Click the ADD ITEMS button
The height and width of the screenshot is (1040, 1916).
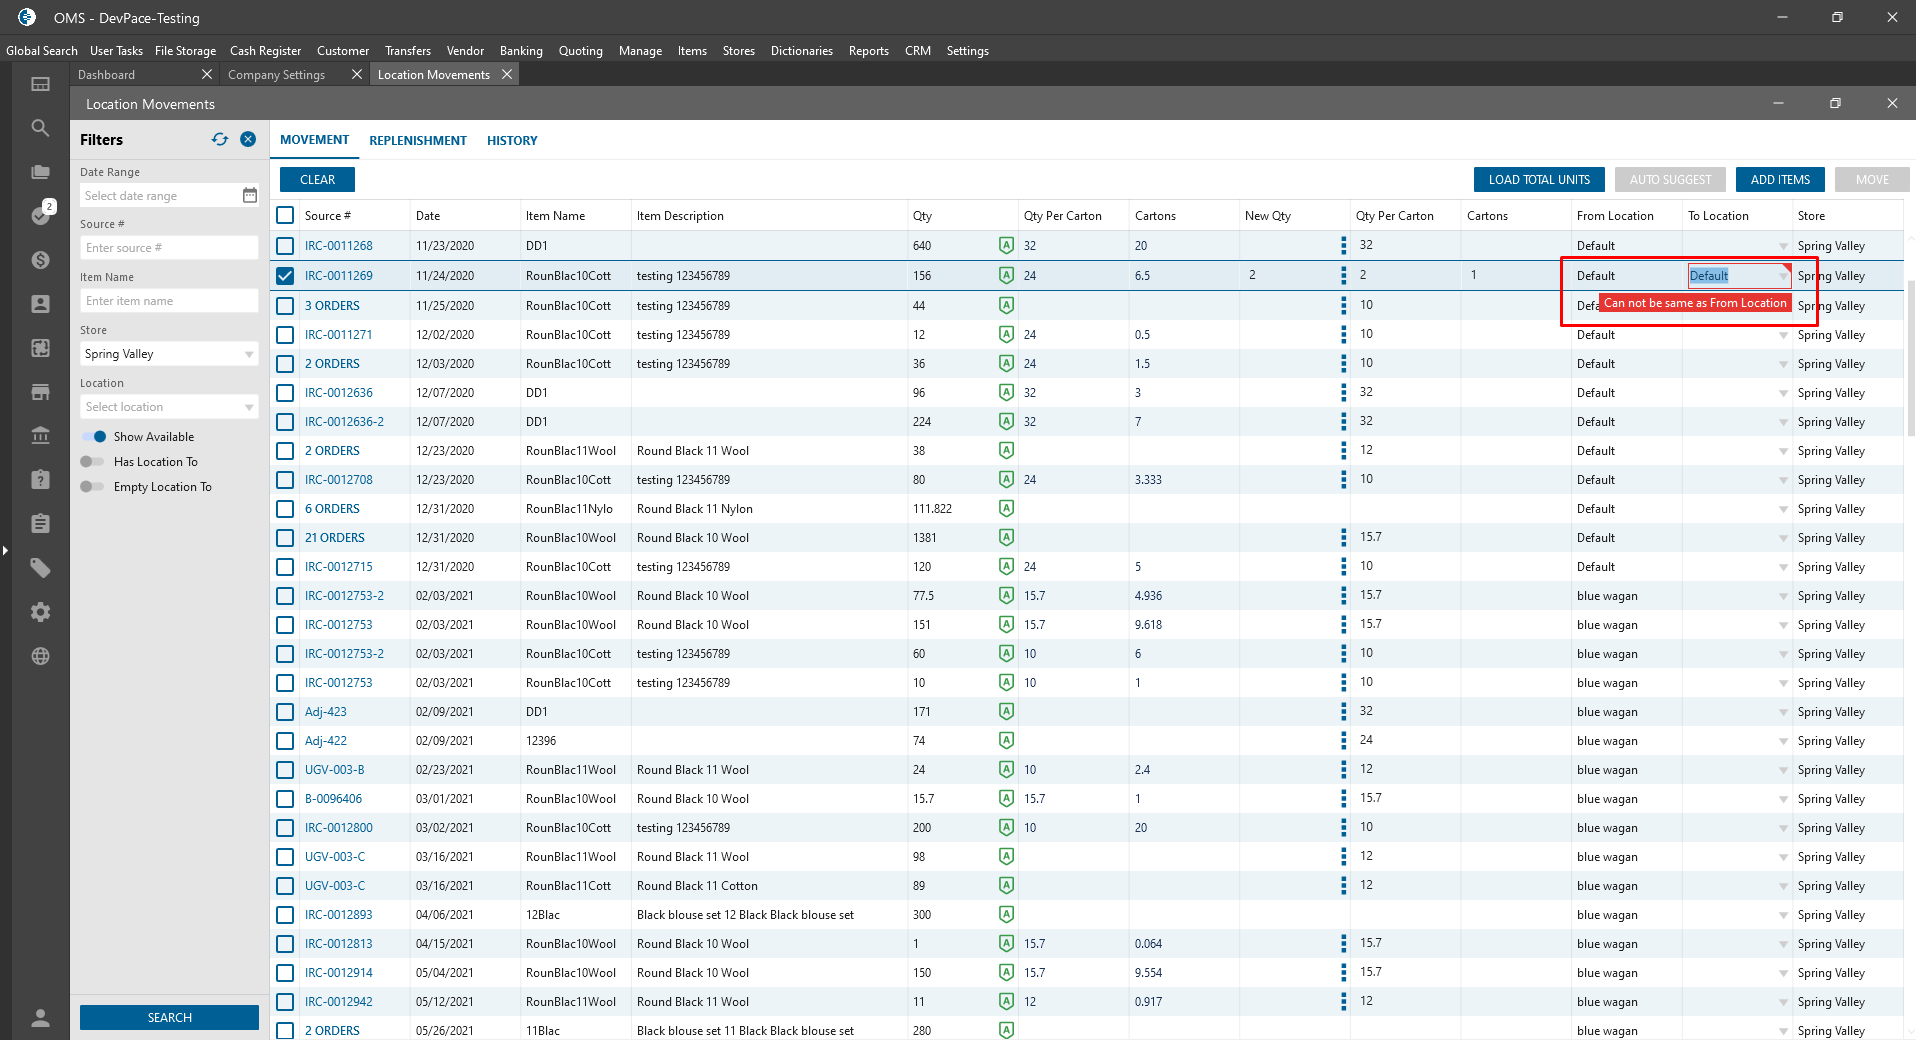(x=1779, y=180)
